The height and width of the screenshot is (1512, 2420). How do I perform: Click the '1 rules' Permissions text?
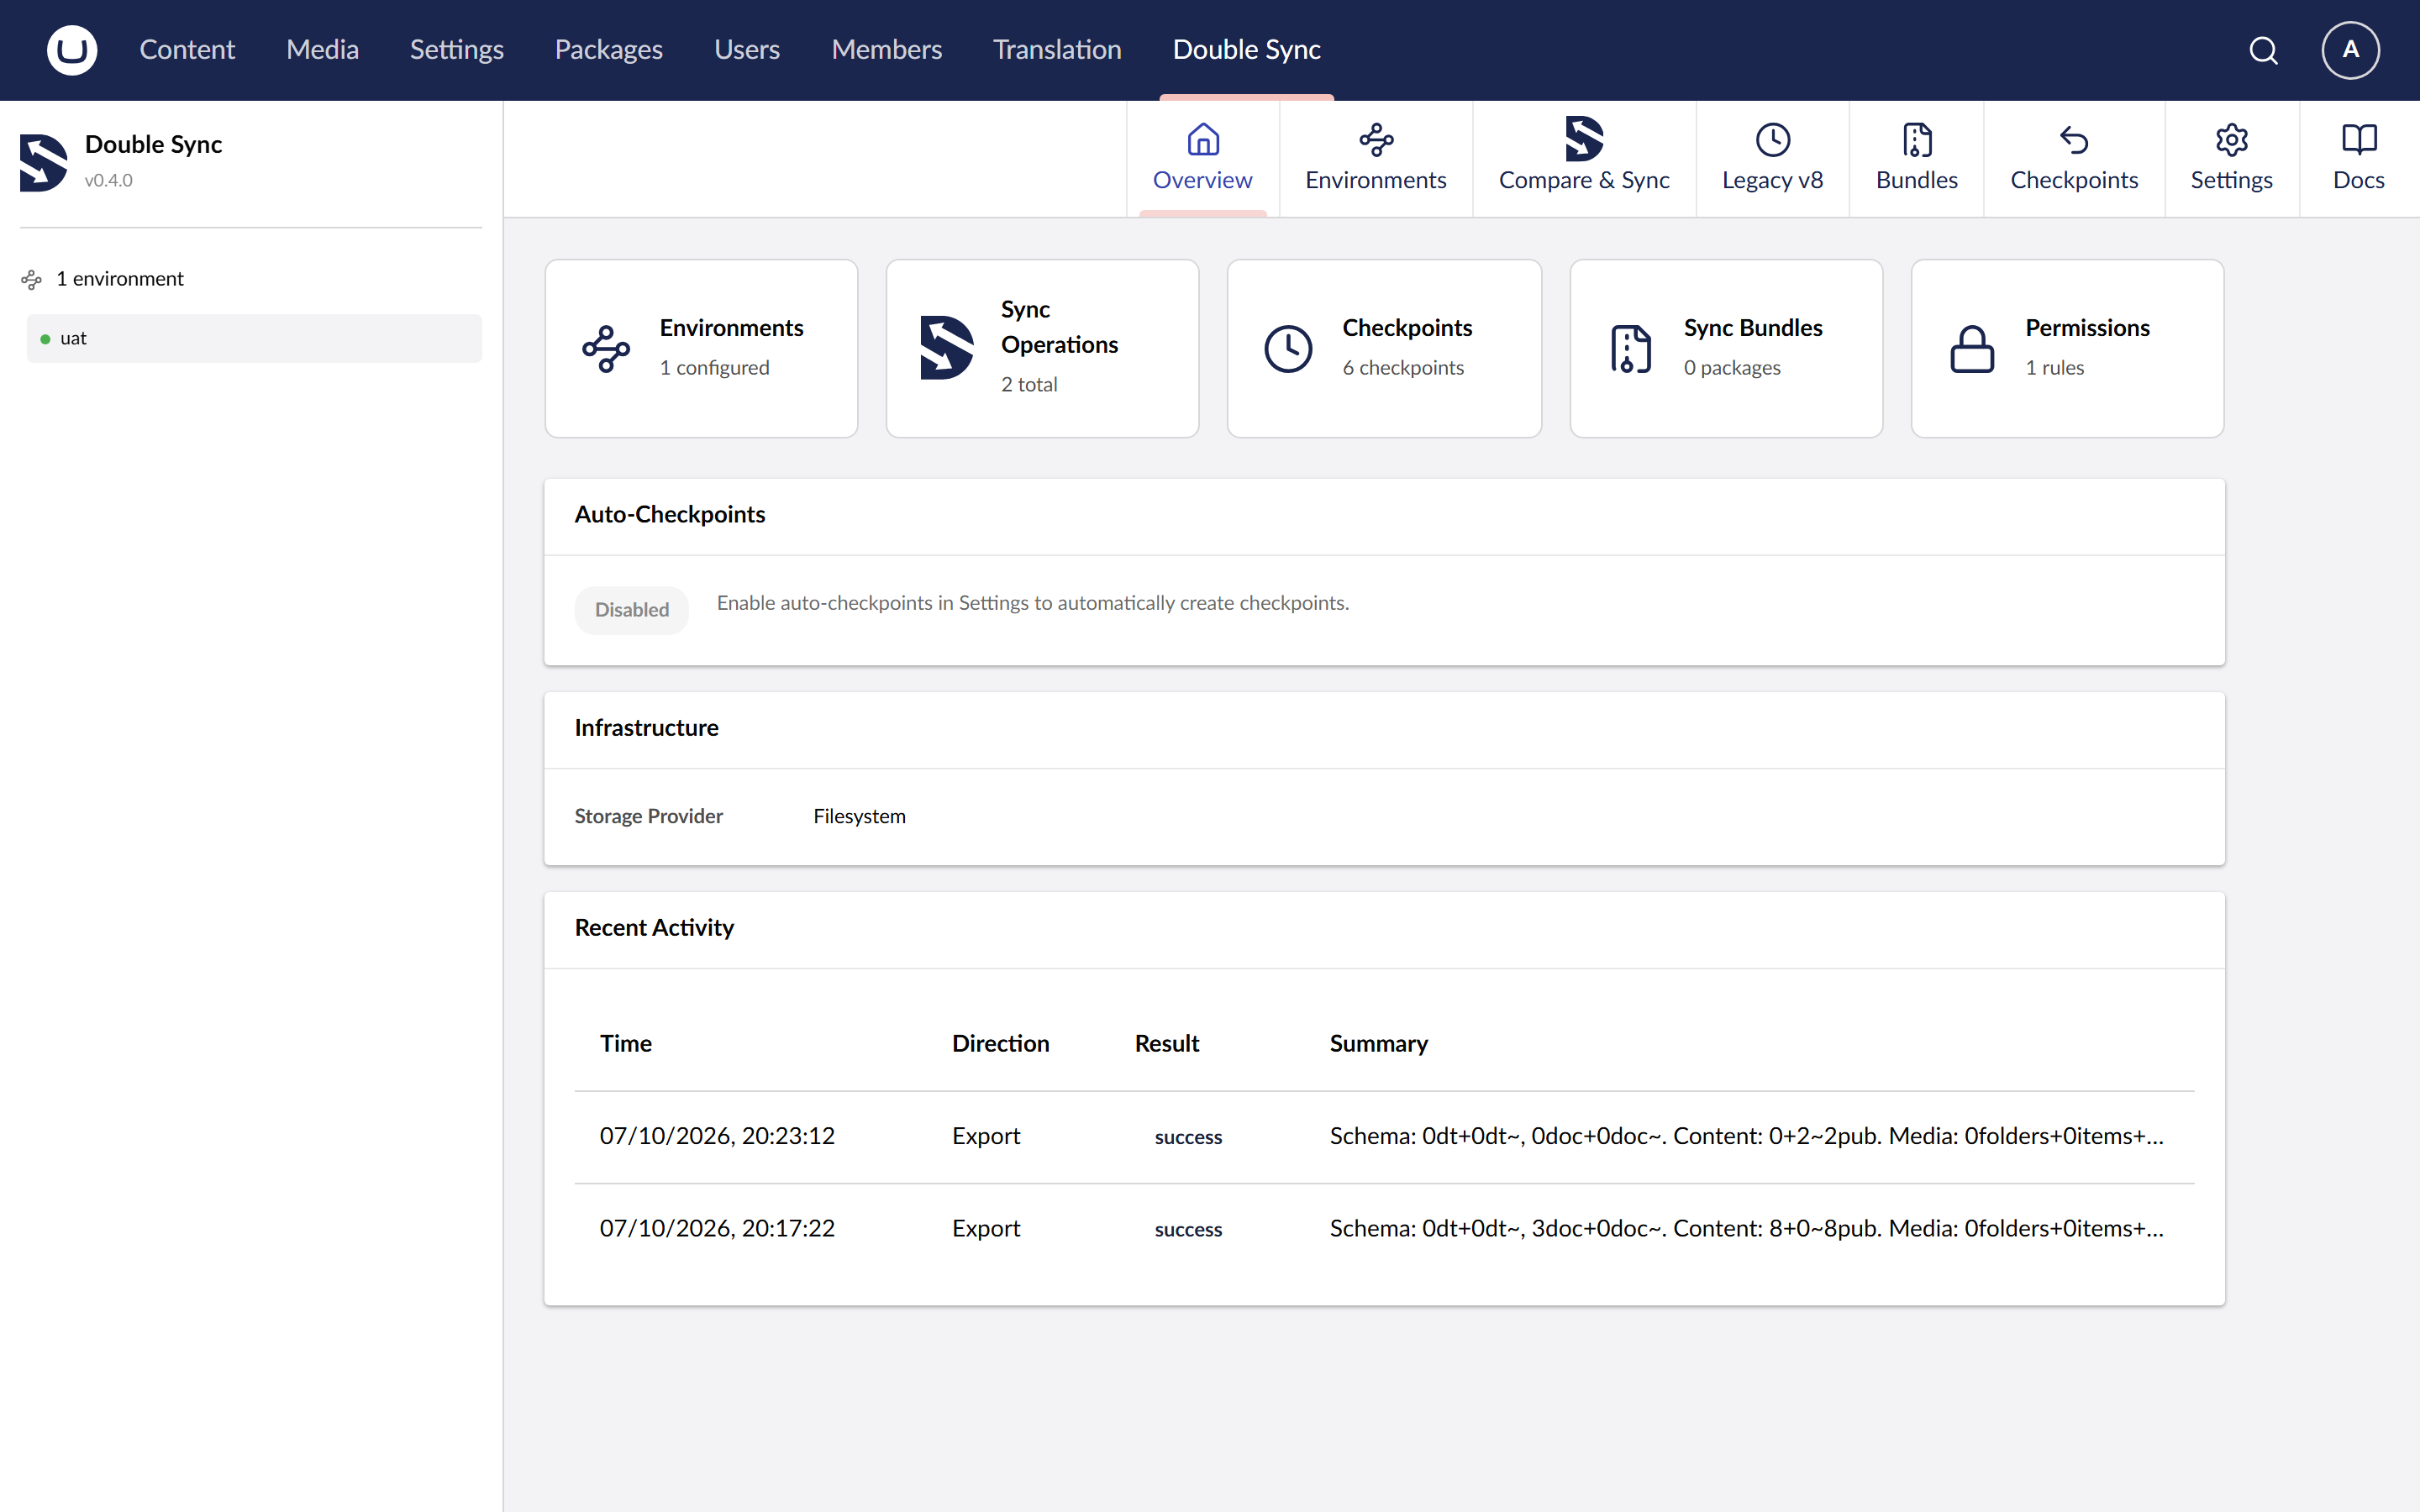(2055, 367)
